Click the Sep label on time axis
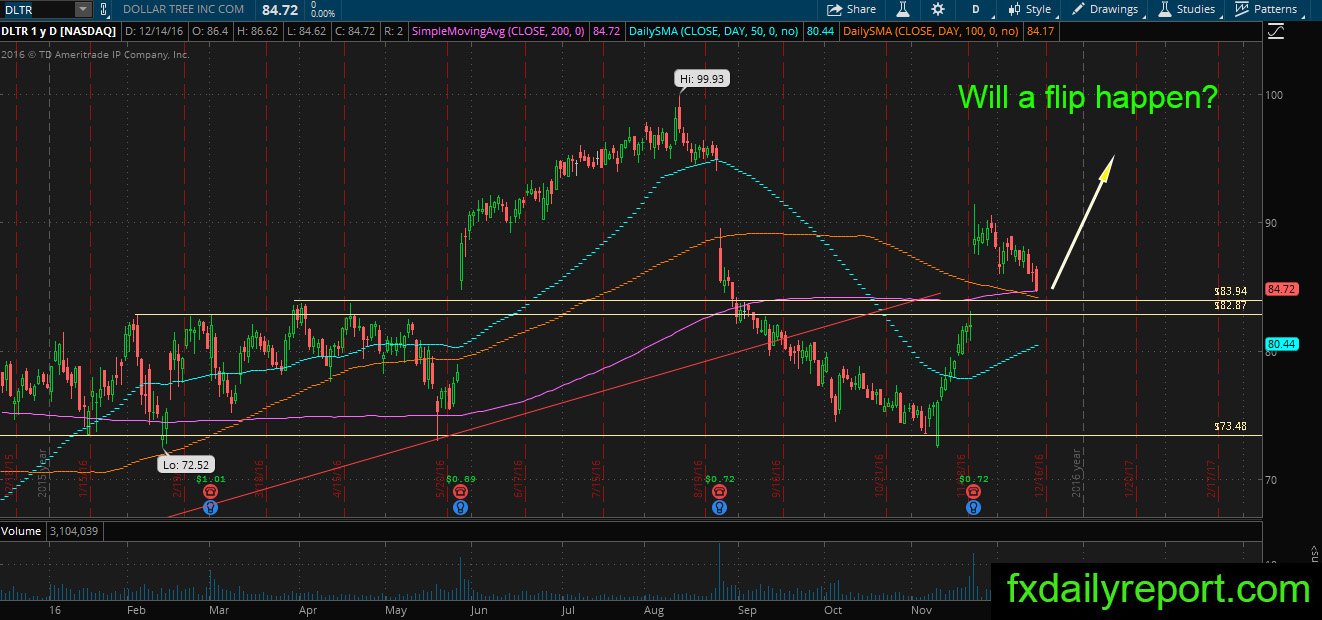 click(746, 610)
